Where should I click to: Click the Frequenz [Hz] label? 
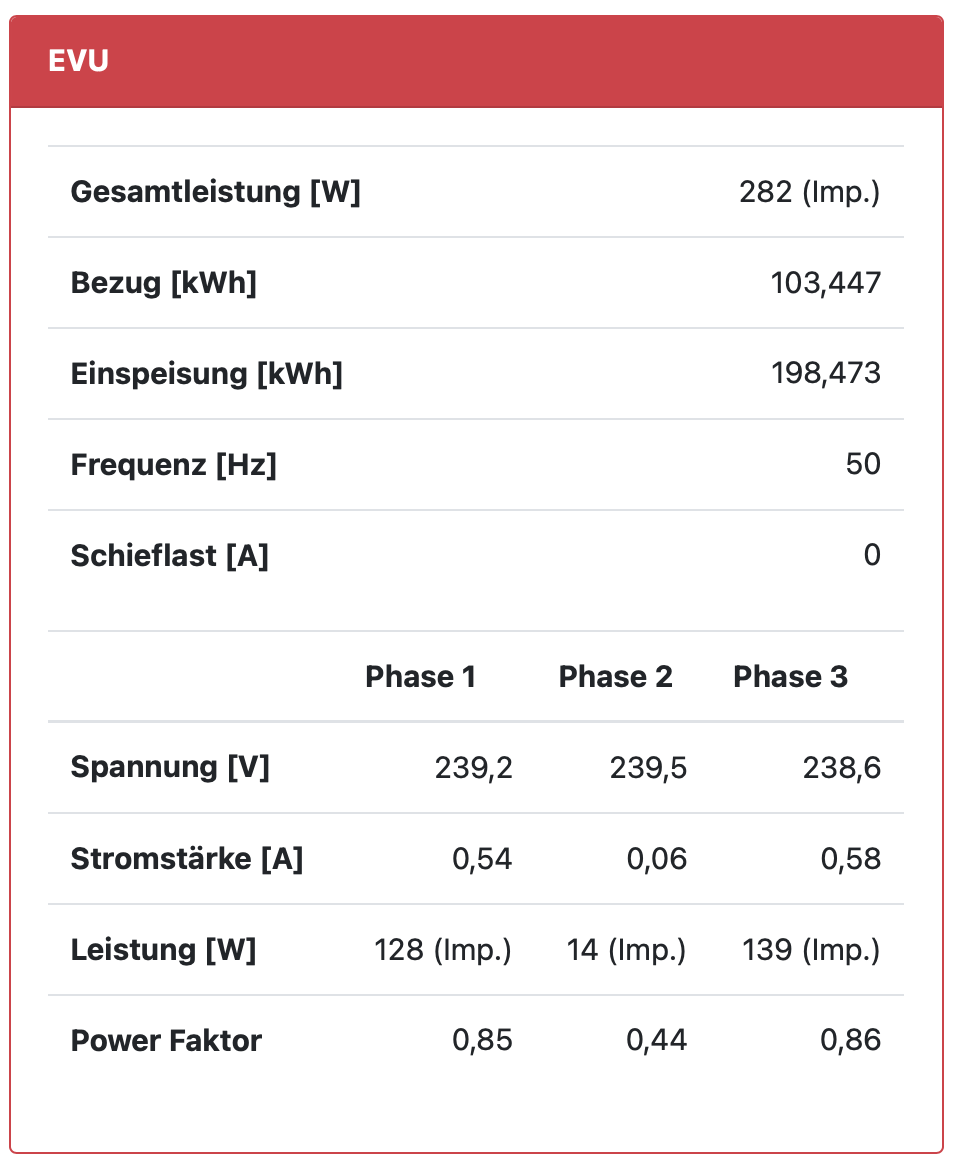pos(173,464)
